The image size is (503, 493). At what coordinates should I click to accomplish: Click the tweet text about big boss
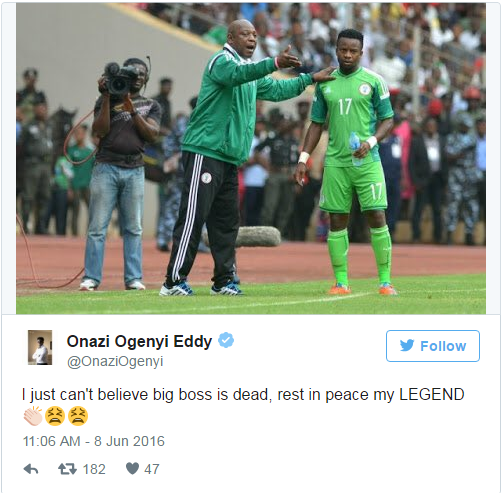coord(243,395)
